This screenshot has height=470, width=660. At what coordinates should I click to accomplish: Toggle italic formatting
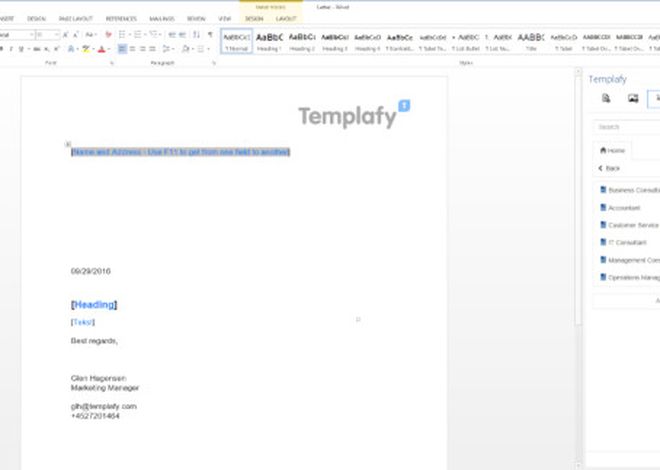11,49
